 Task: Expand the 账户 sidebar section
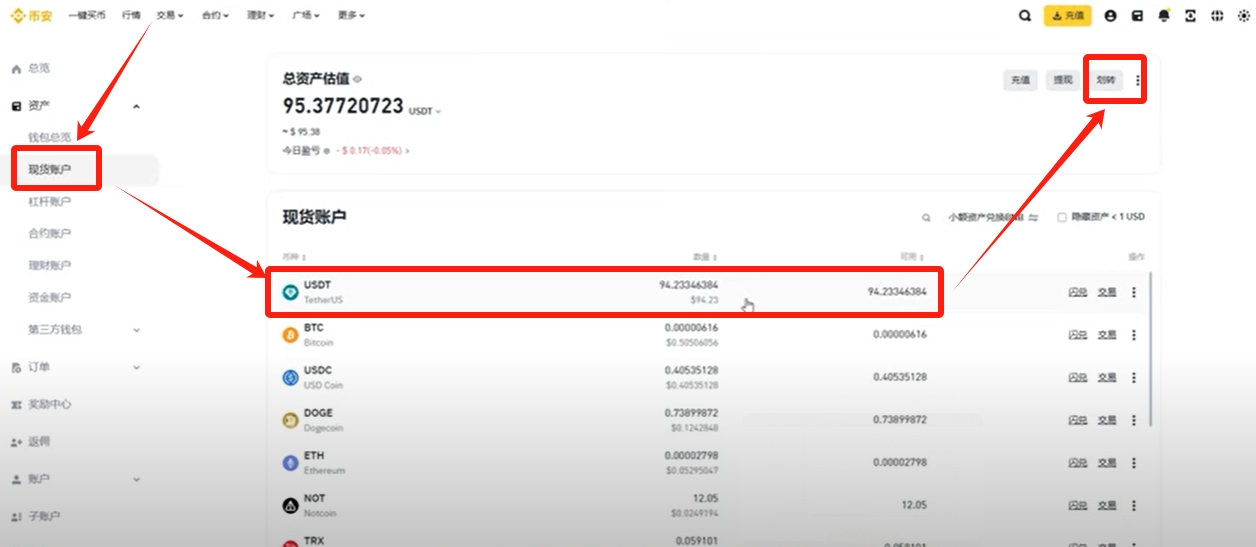point(136,479)
